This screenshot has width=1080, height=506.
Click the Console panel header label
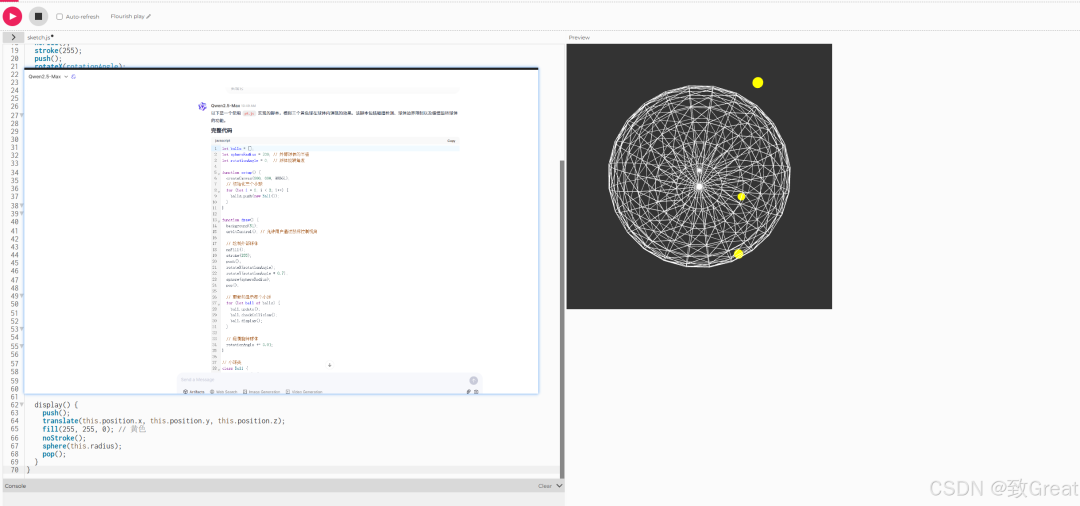click(15, 486)
